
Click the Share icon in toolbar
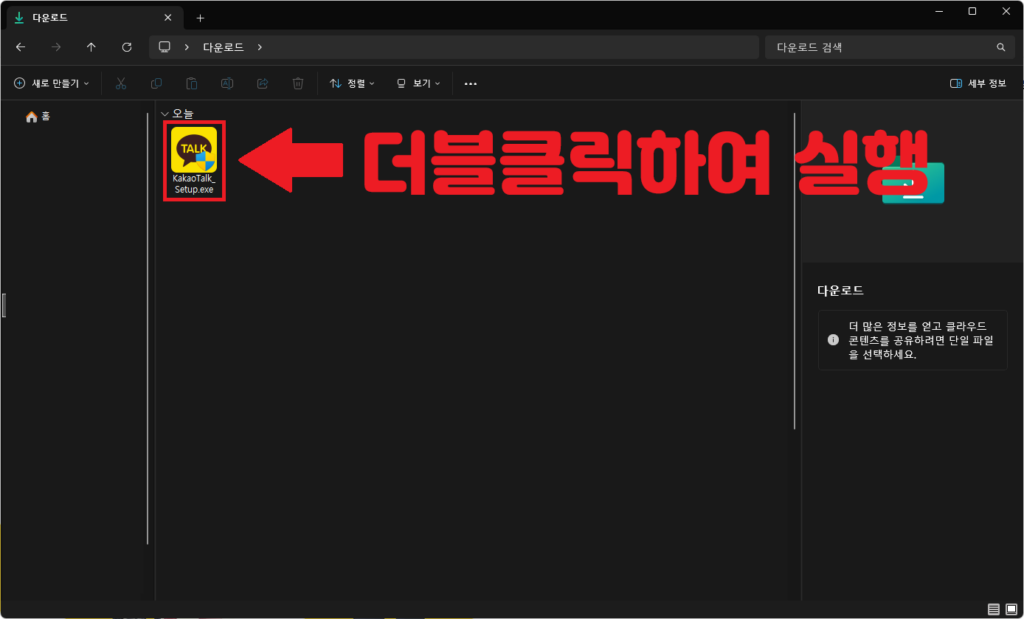point(263,84)
